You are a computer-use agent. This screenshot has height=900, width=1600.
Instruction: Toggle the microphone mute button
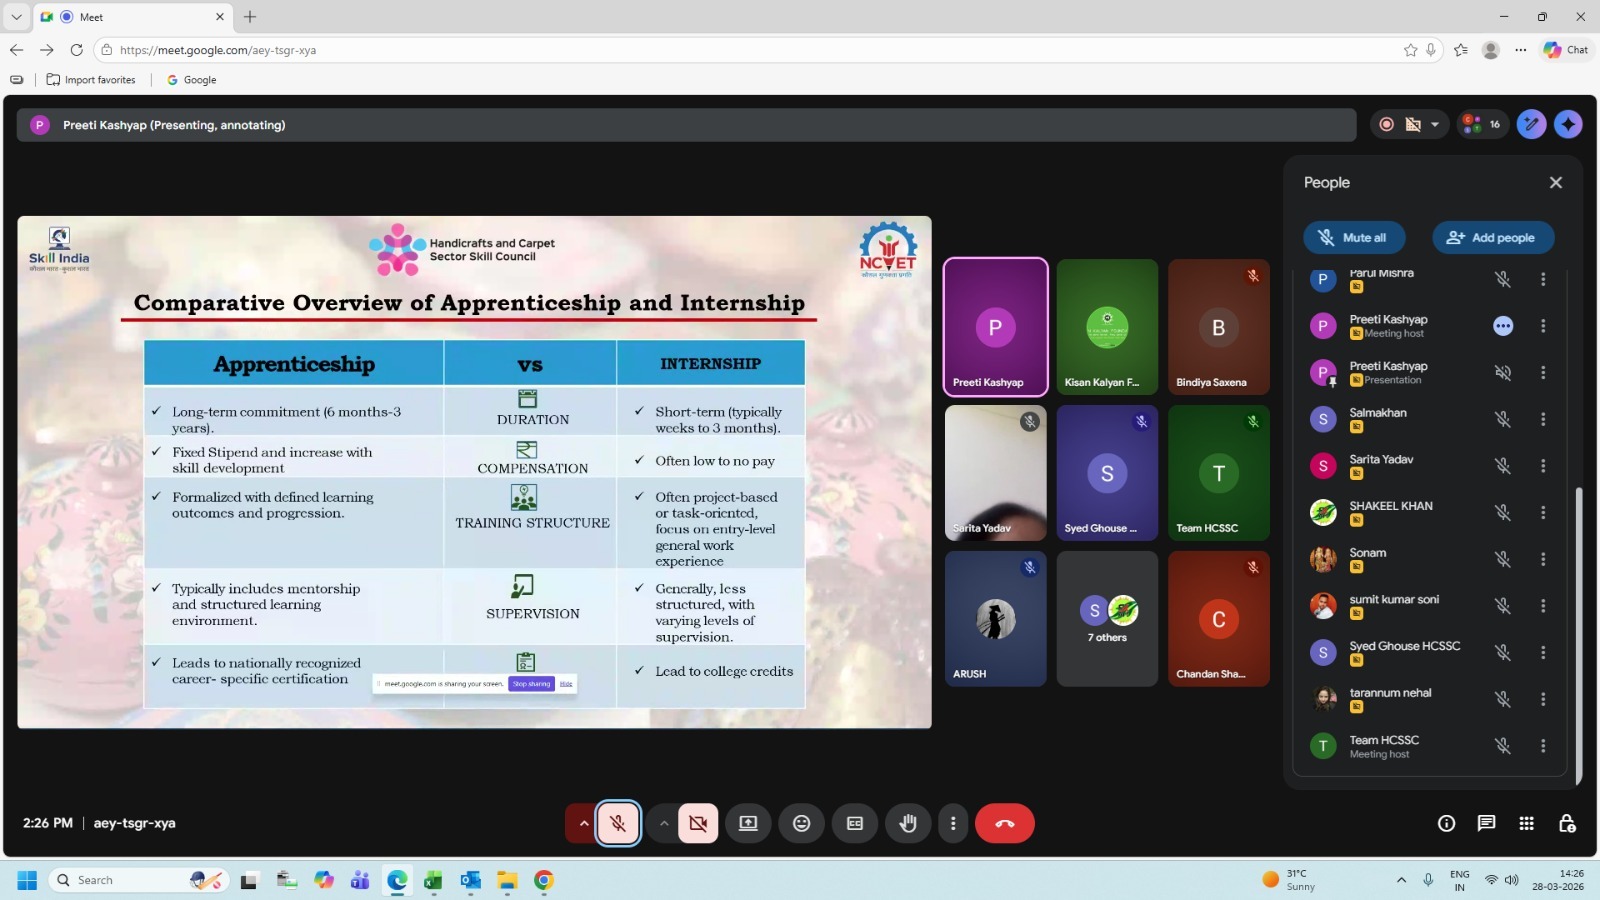coord(618,823)
